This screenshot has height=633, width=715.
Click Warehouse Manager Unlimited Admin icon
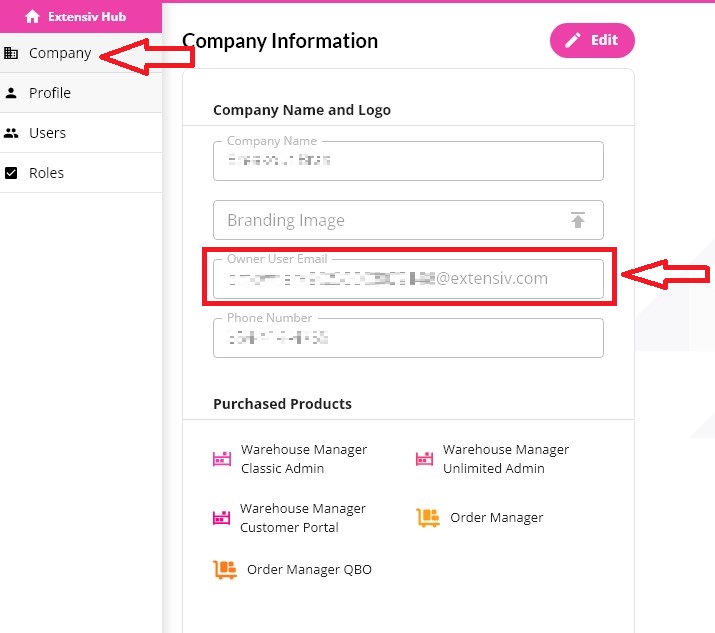point(424,458)
